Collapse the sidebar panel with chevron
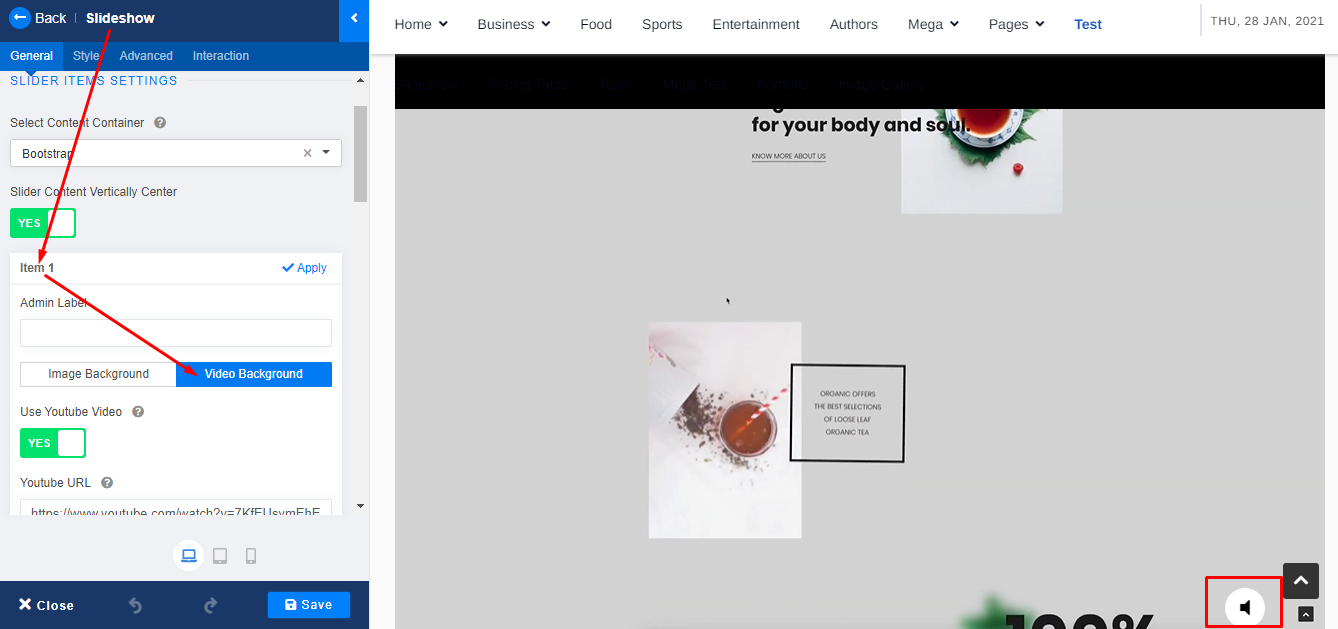Image resolution: width=1338 pixels, height=629 pixels. [x=354, y=18]
